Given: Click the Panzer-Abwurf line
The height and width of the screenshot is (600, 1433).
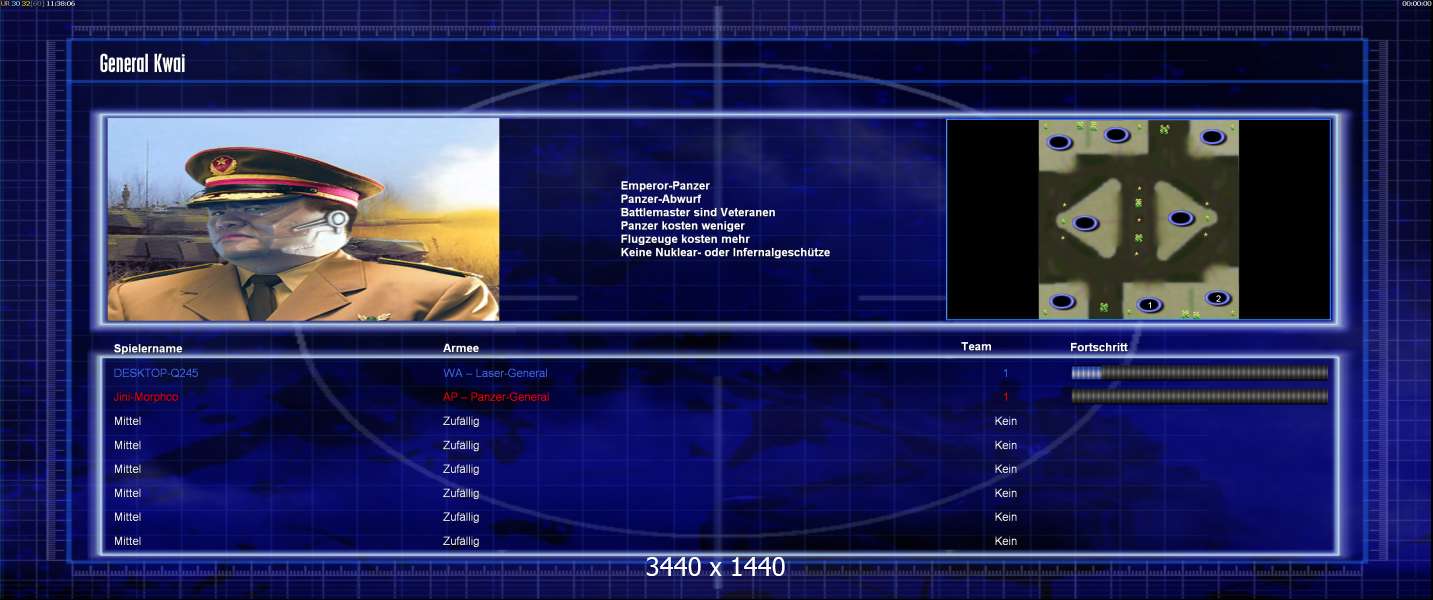Looking at the screenshot, I should coord(660,199).
